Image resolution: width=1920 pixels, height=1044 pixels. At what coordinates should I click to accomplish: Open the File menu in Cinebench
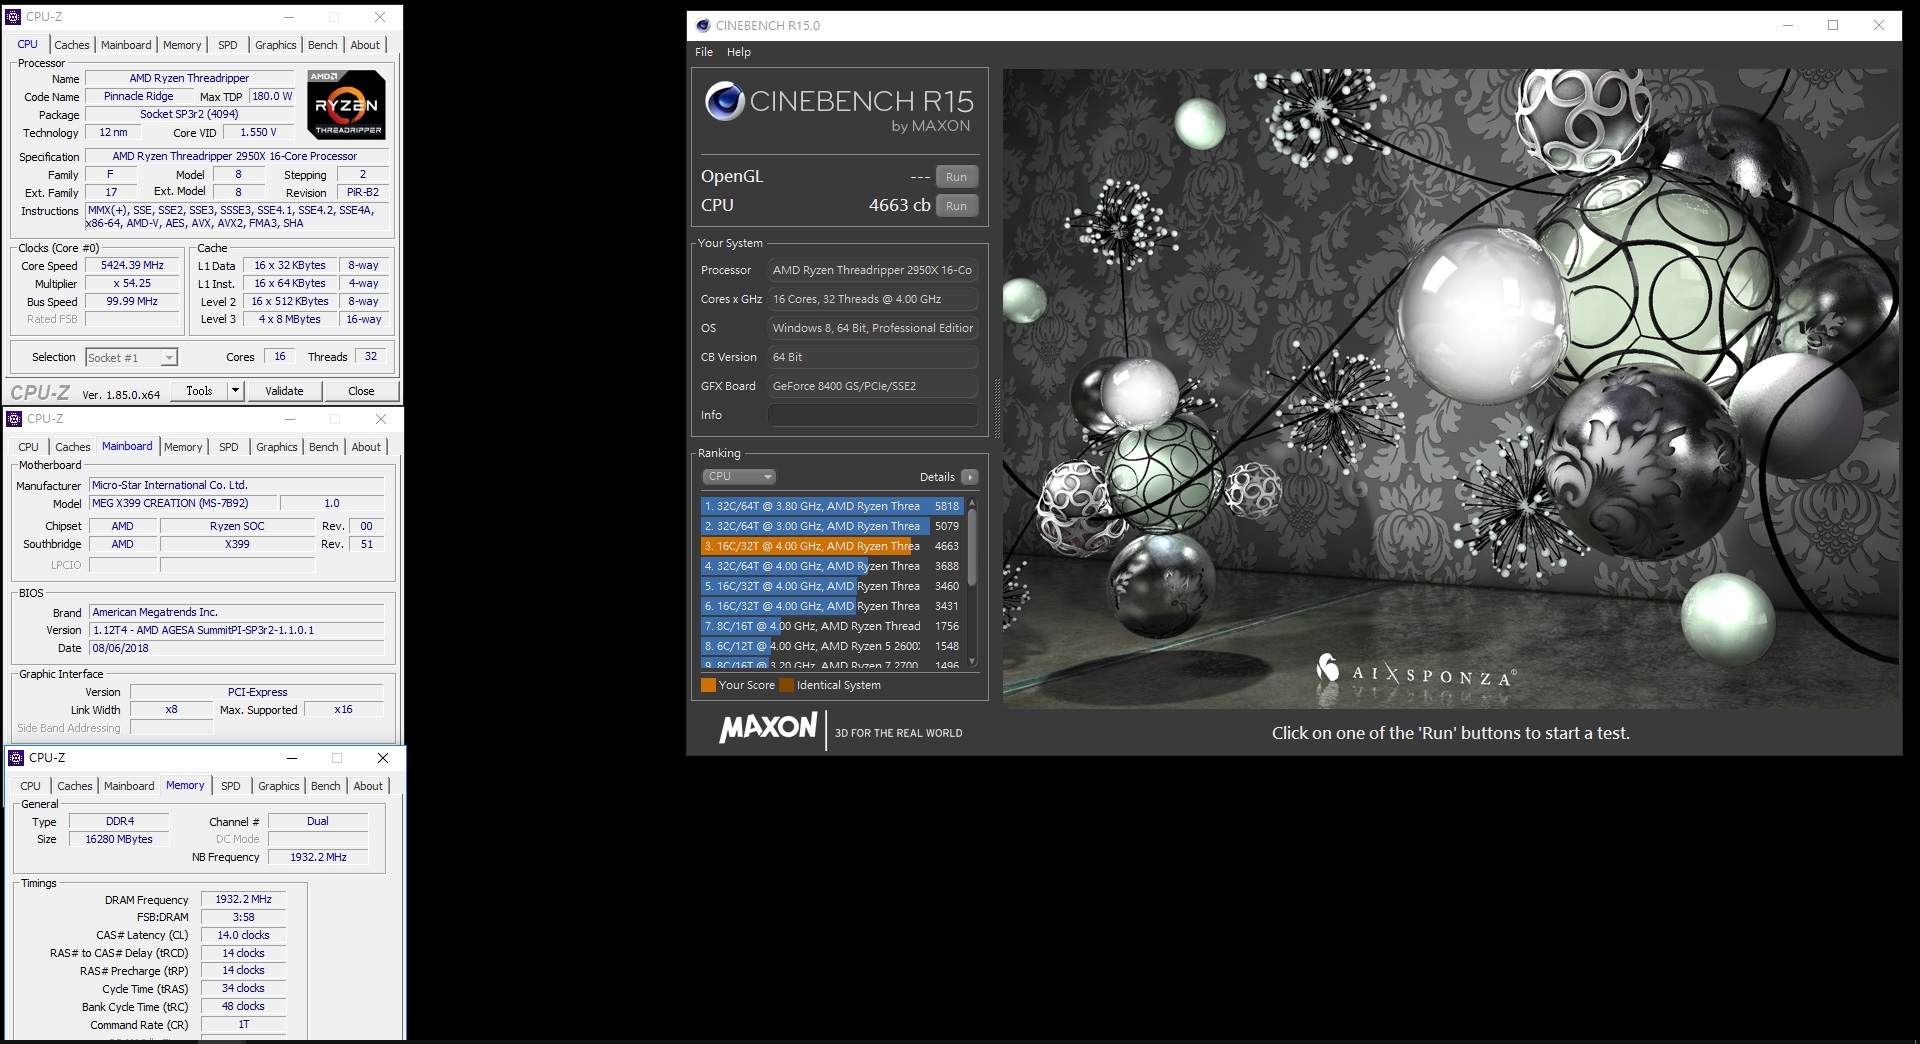click(704, 52)
